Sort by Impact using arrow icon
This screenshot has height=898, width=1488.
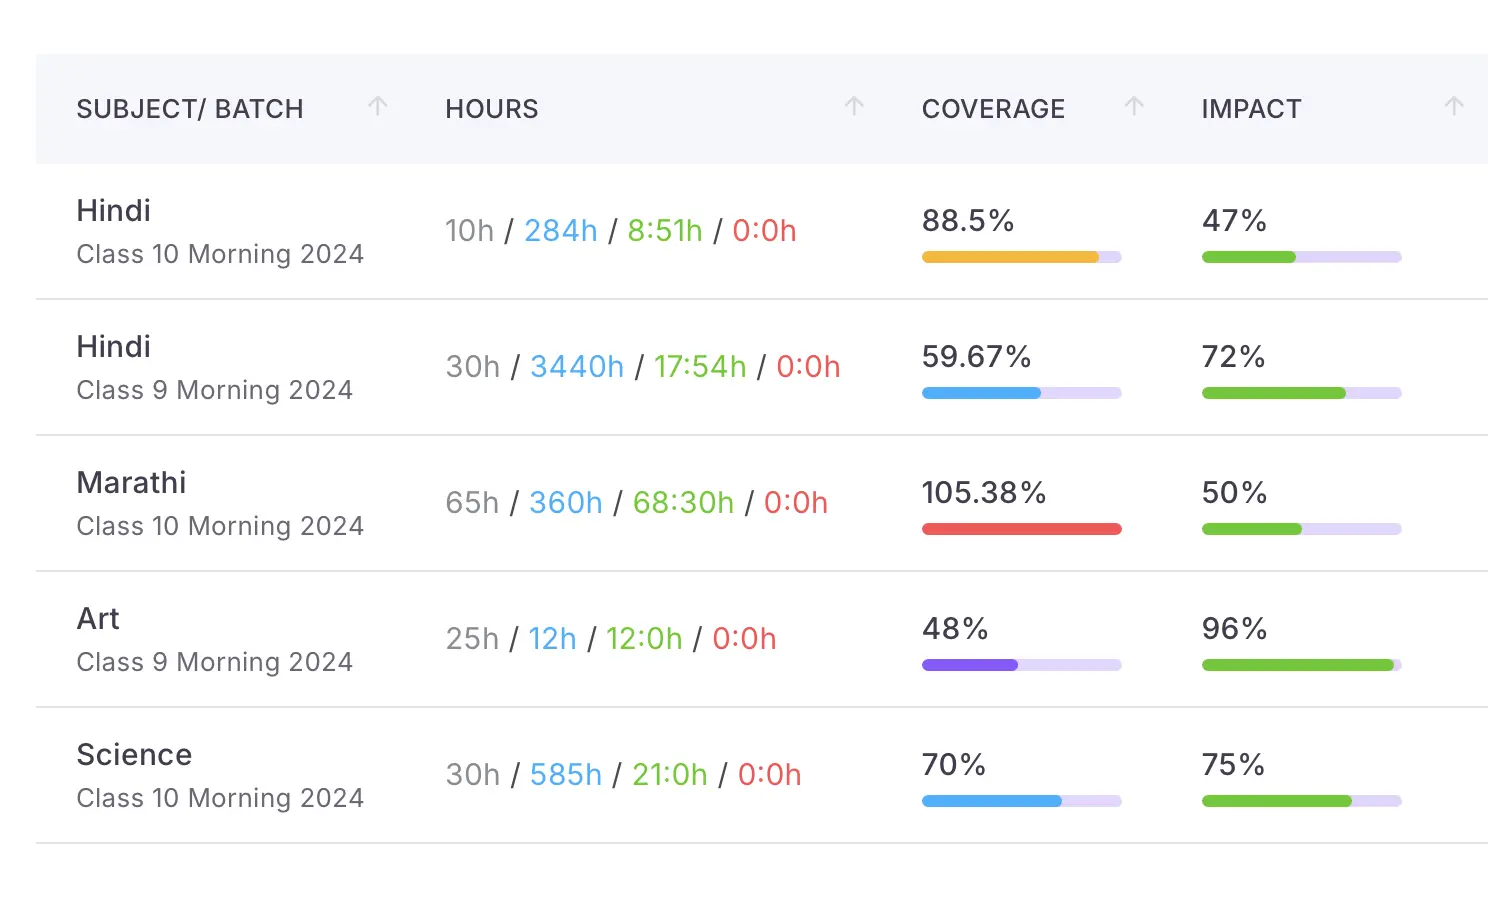[x=1454, y=106]
